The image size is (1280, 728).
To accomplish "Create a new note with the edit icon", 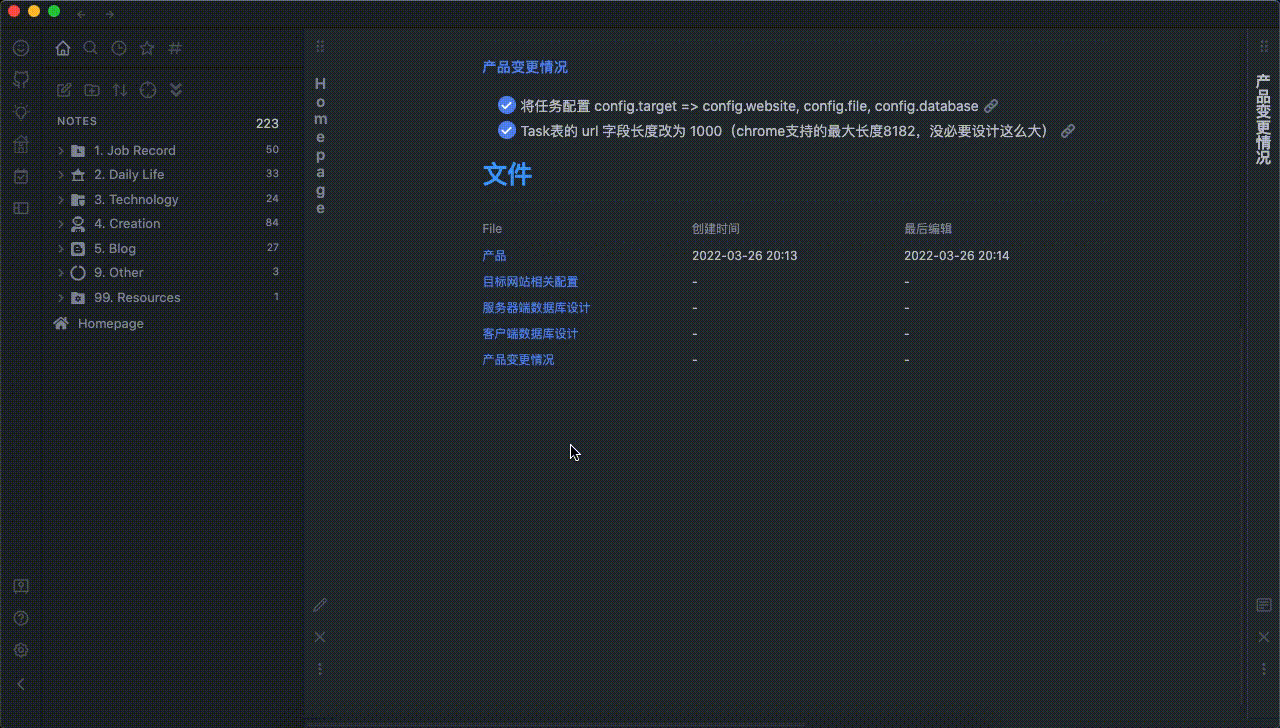I will (64, 90).
